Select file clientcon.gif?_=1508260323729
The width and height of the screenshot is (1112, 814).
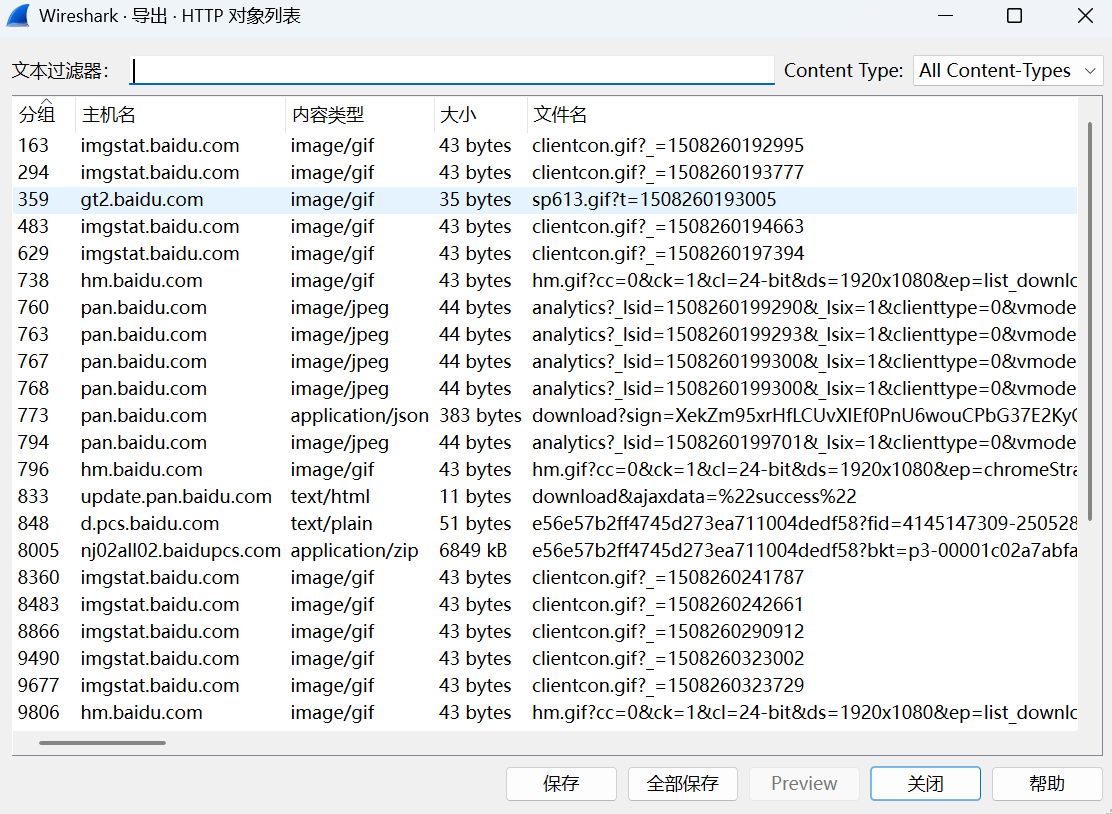point(668,686)
